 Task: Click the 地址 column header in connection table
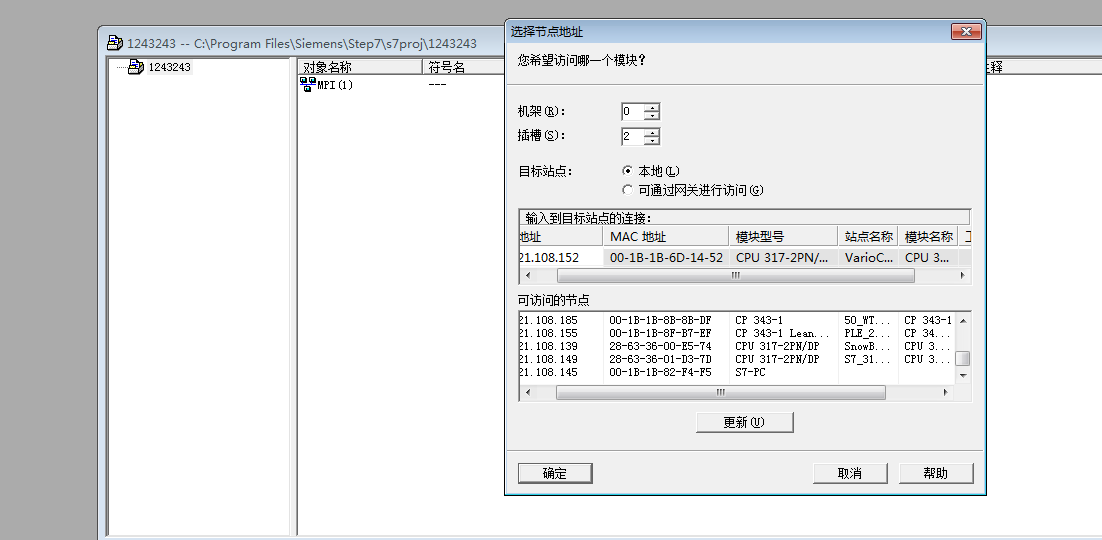coord(561,237)
